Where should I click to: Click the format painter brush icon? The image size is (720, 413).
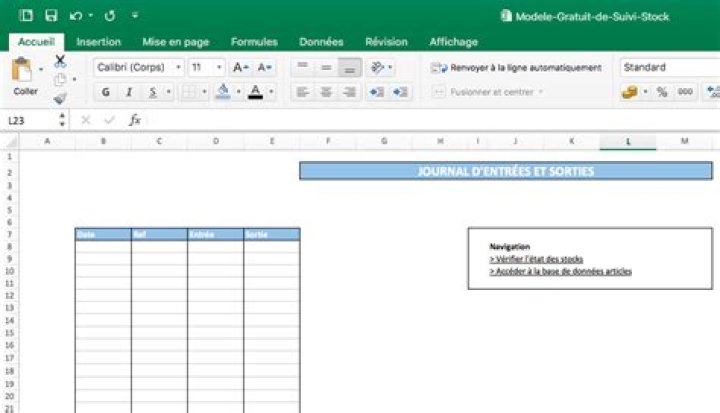click(60, 98)
